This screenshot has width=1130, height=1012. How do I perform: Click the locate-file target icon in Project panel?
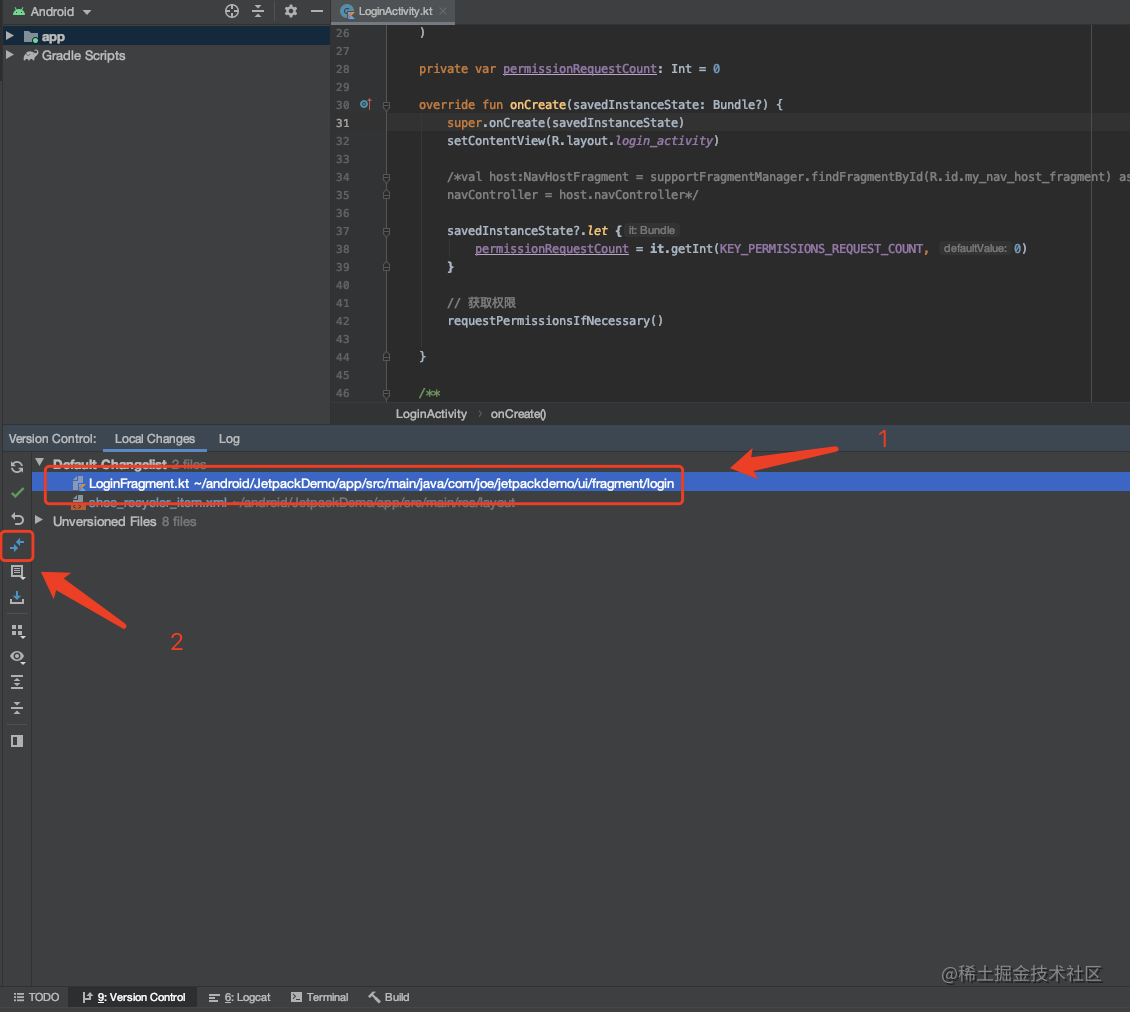[x=232, y=11]
